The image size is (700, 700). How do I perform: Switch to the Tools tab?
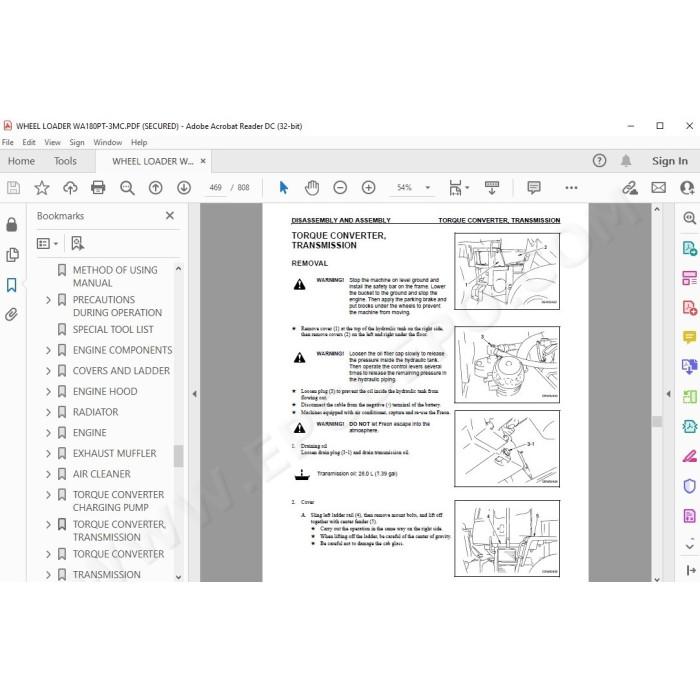[65, 161]
